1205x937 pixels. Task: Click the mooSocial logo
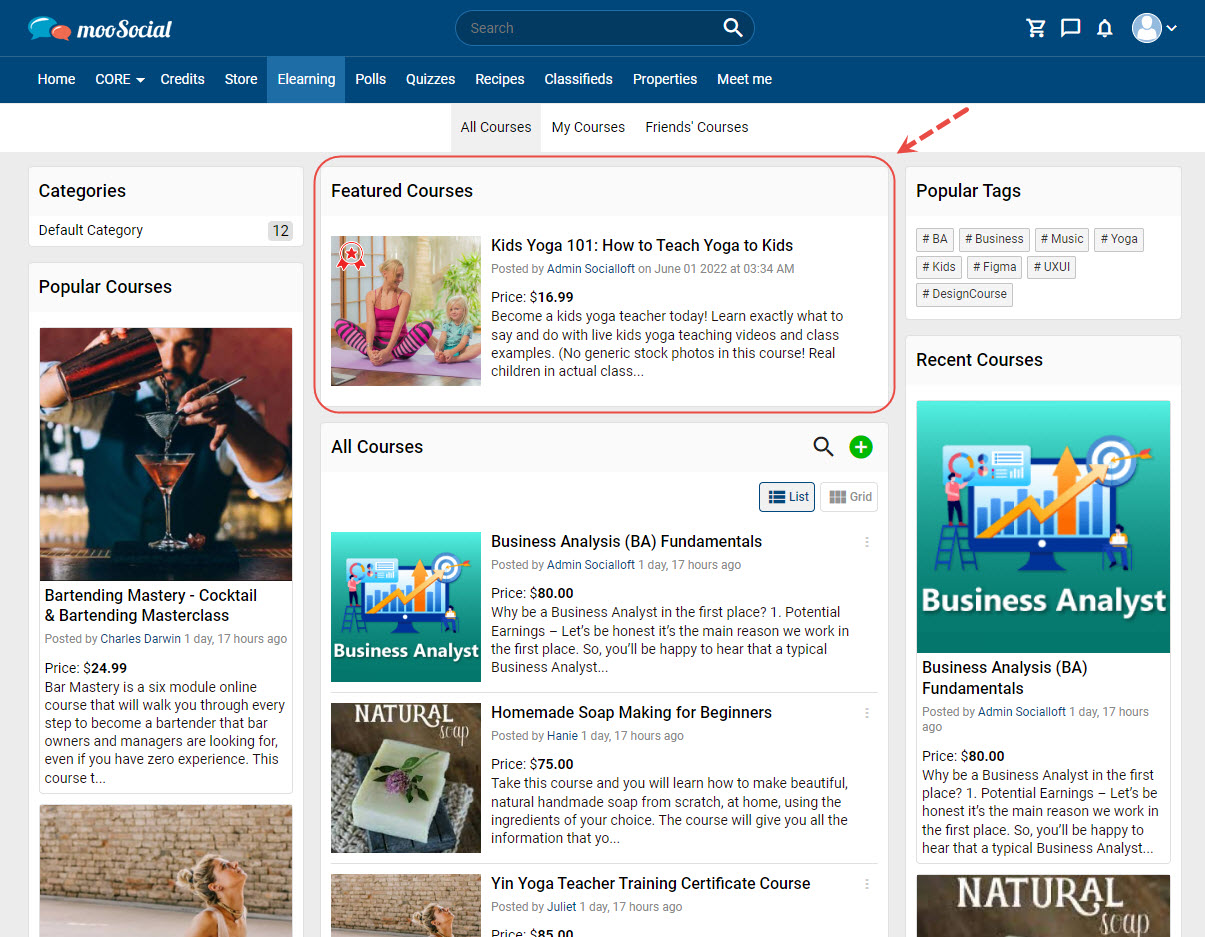[100, 28]
